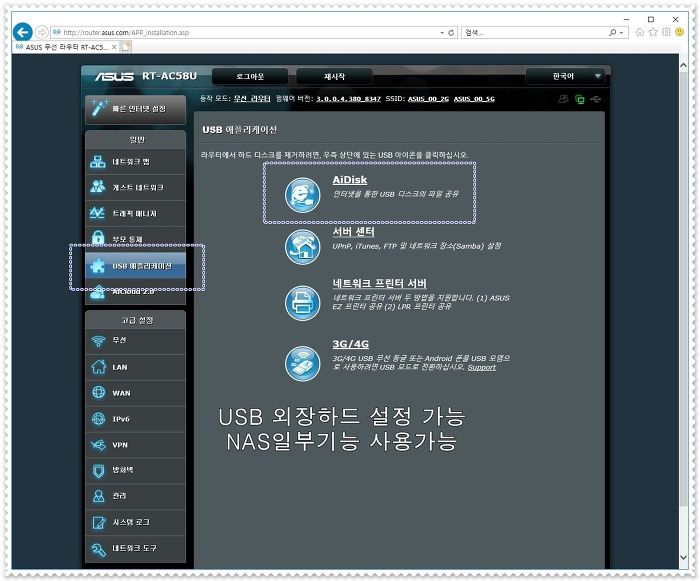Click the guest network users status icon
Viewport: 700px width, 581px height.
point(563,99)
